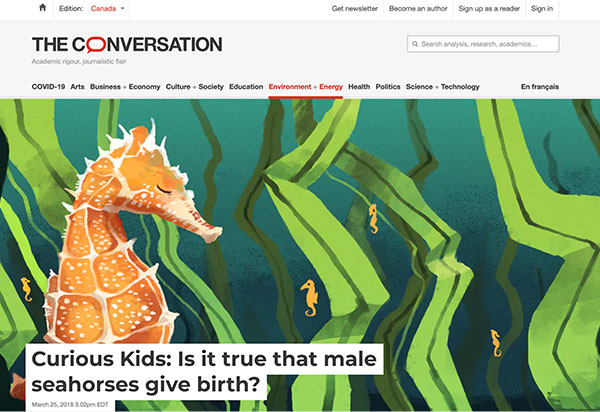The height and width of the screenshot is (412, 600).
Task: Open the COVID-19 section
Action: coord(48,87)
